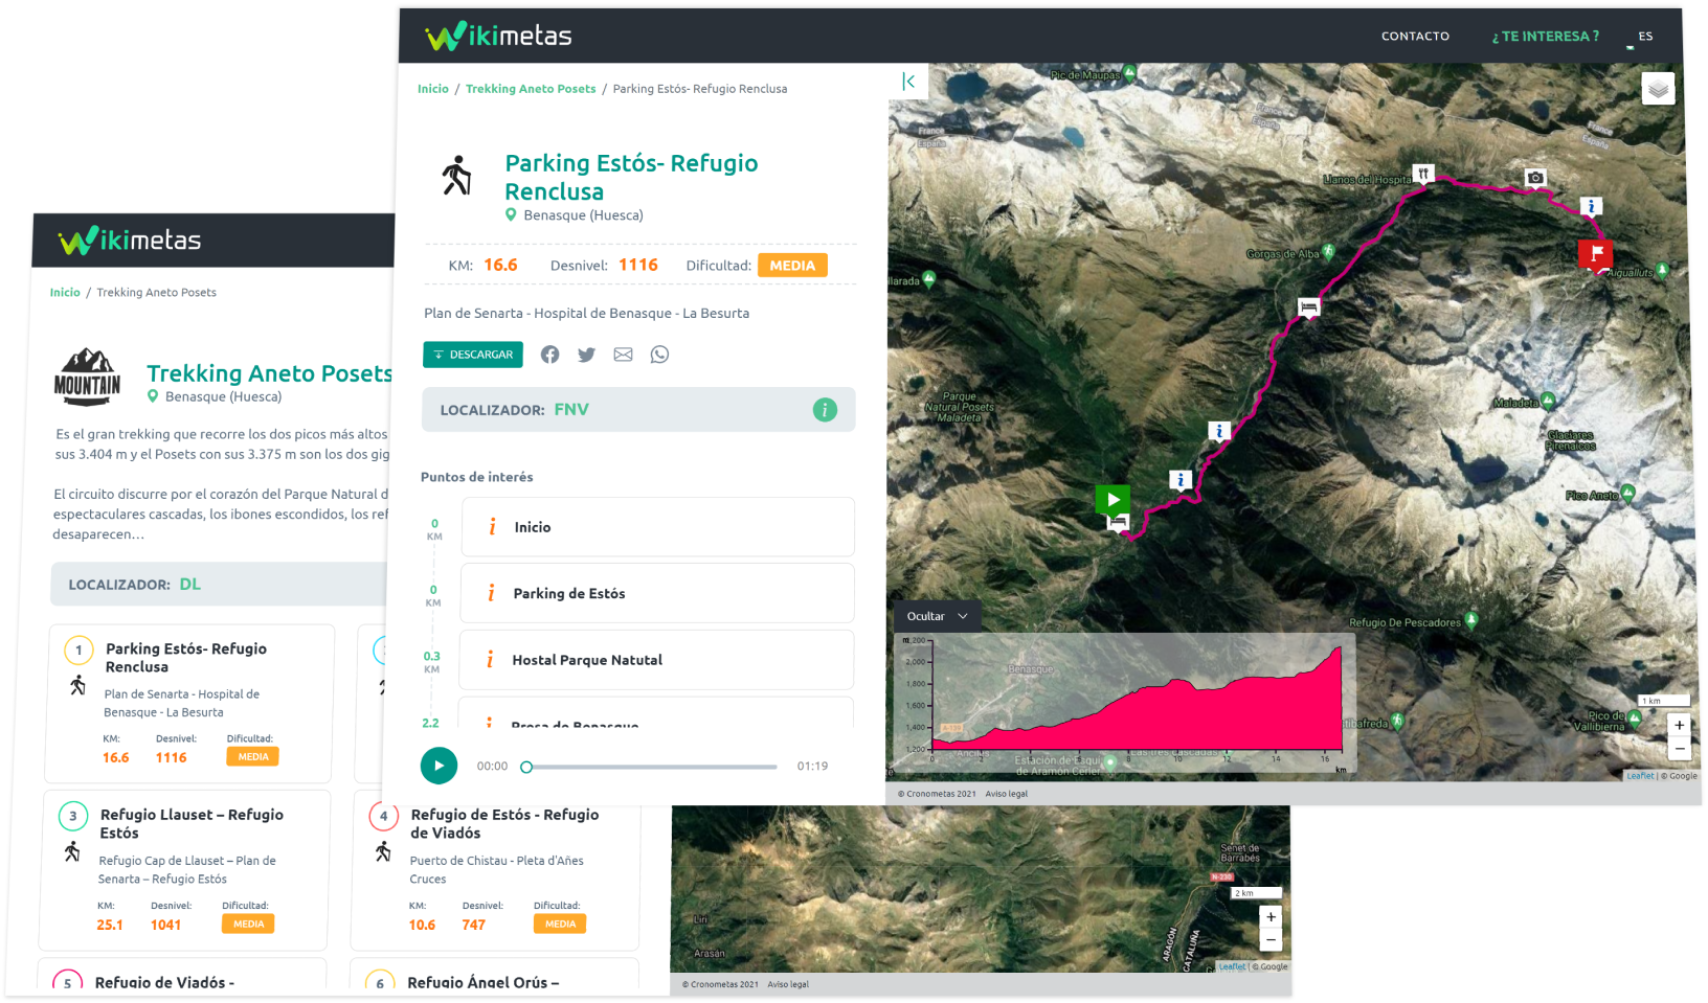Share the route on Twitter

[586, 355]
